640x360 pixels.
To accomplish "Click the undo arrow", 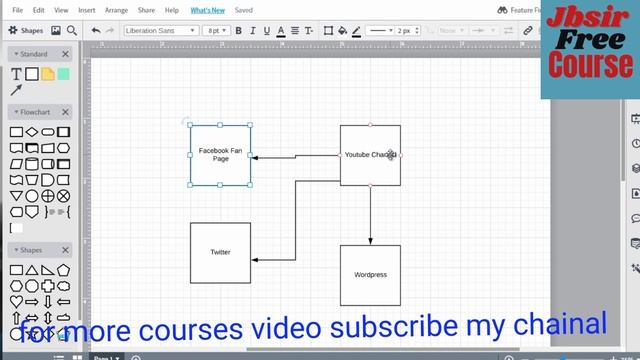I will [x=96, y=30].
